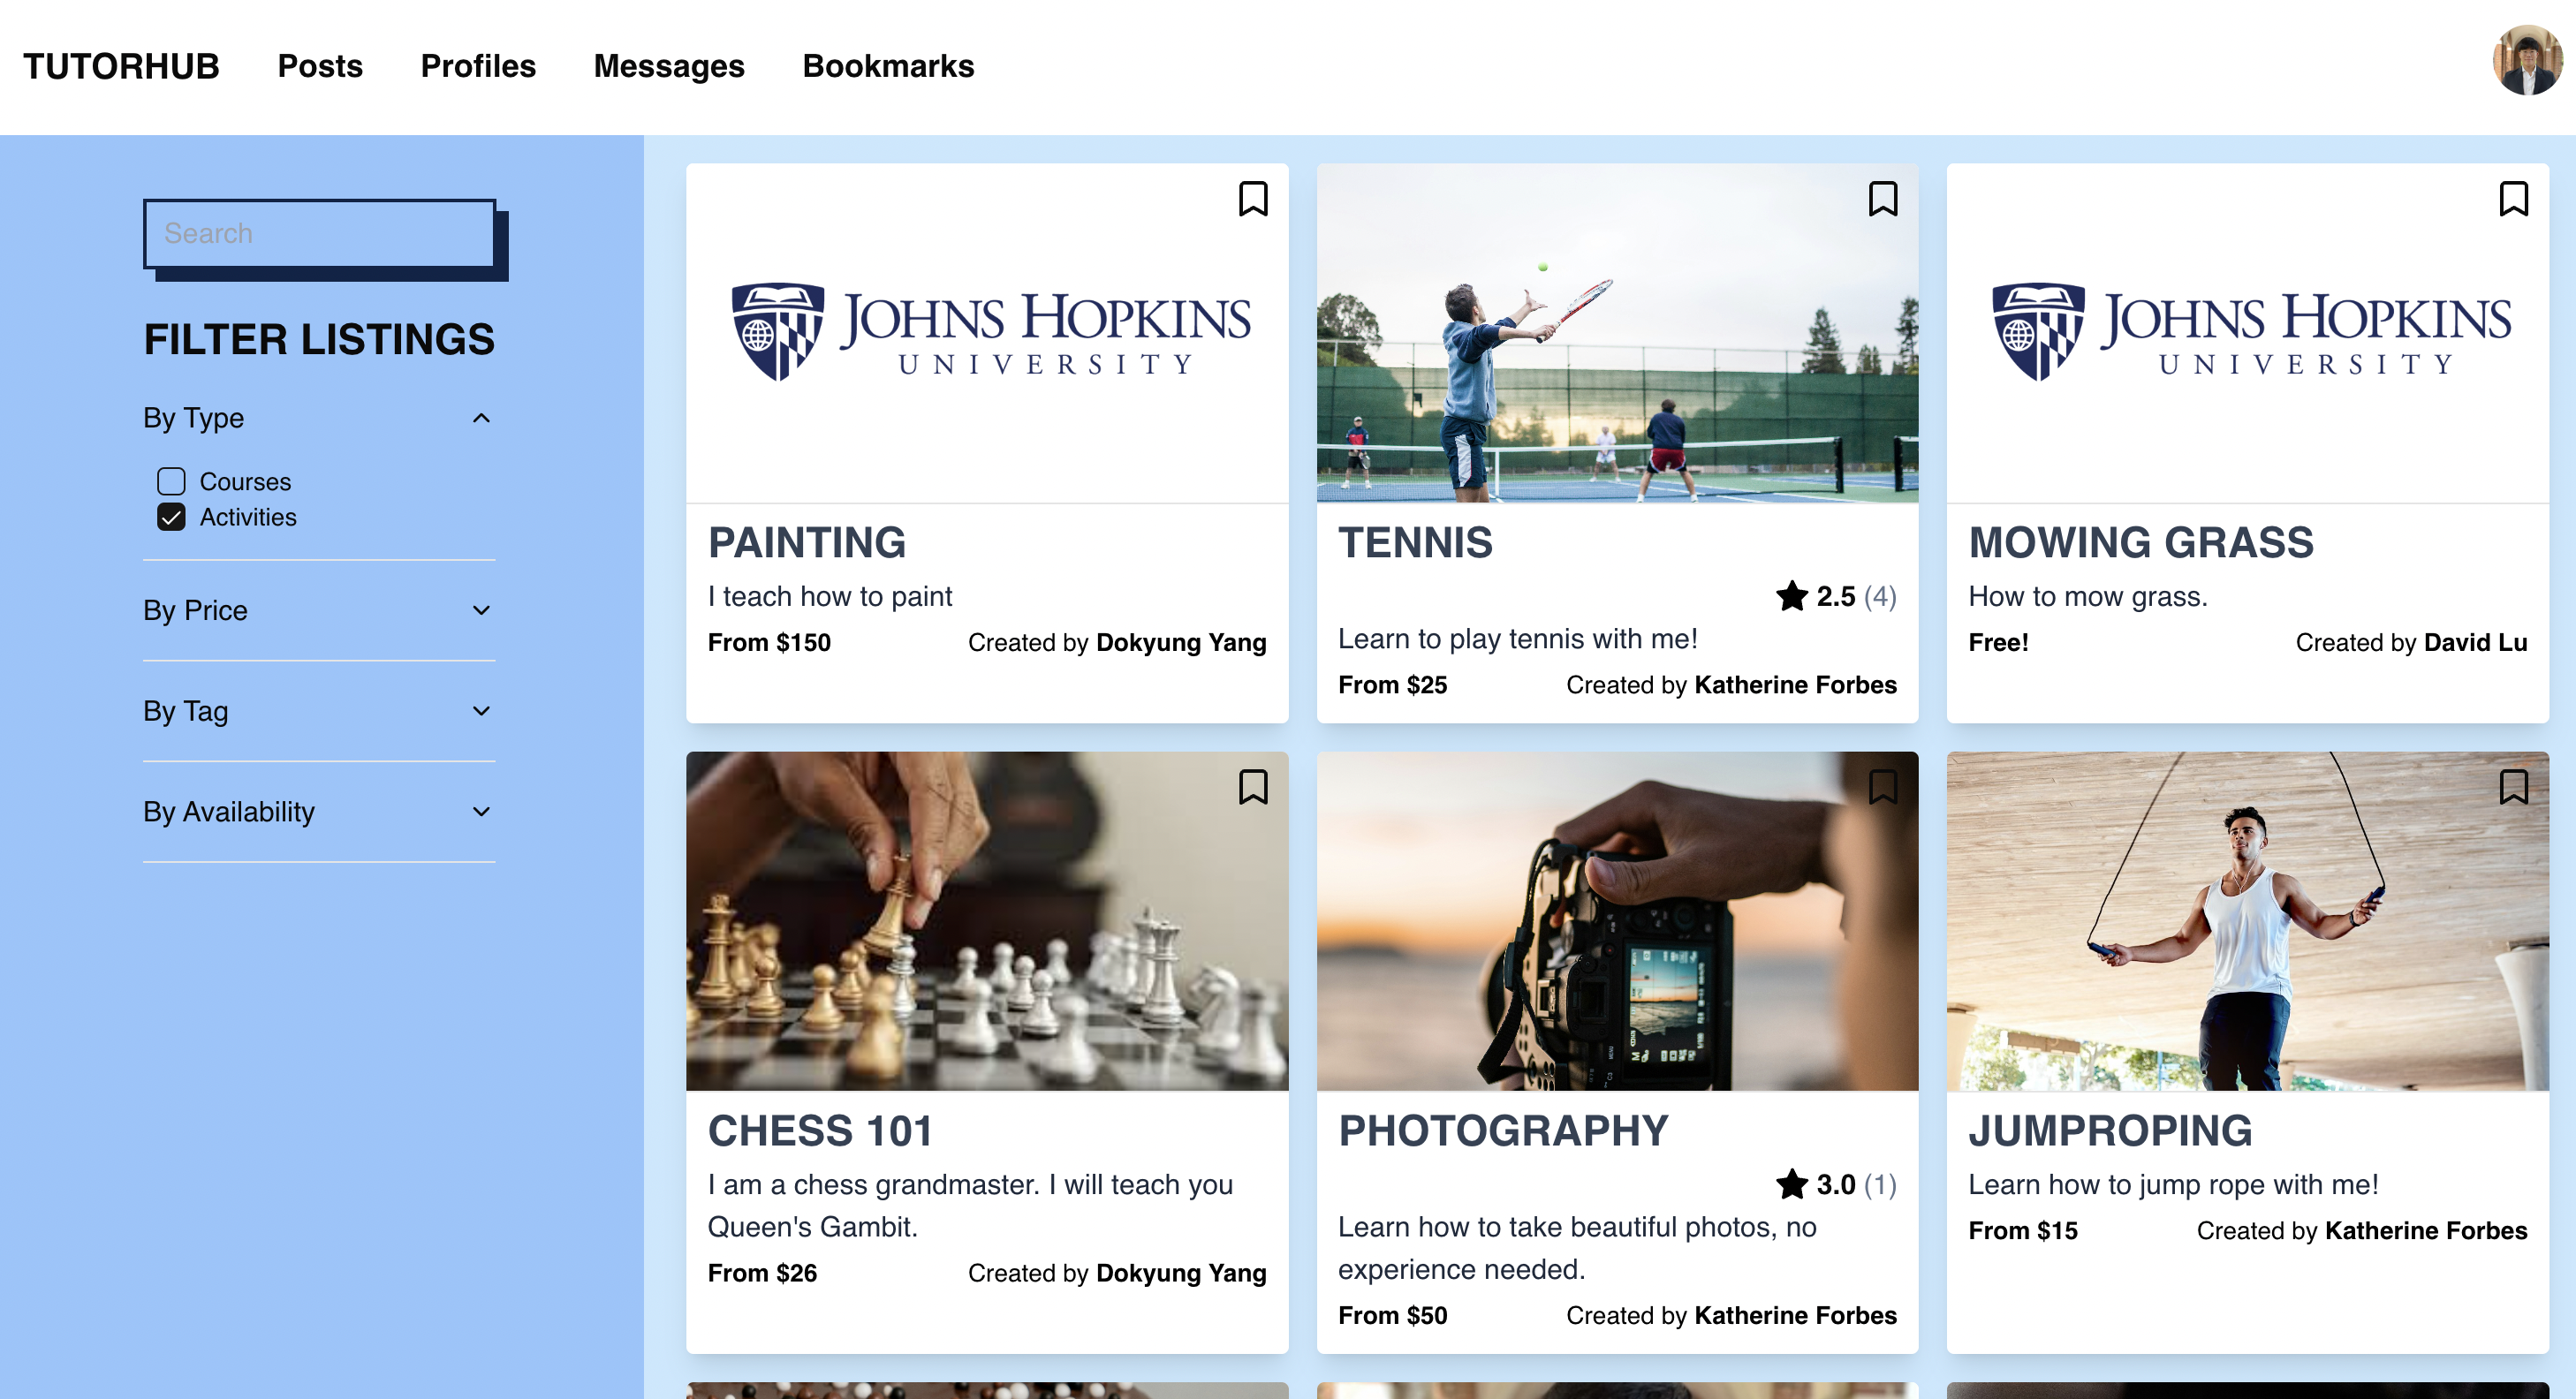Open the Profiles menu item
The width and height of the screenshot is (2576, 1399).
(477, 65)
